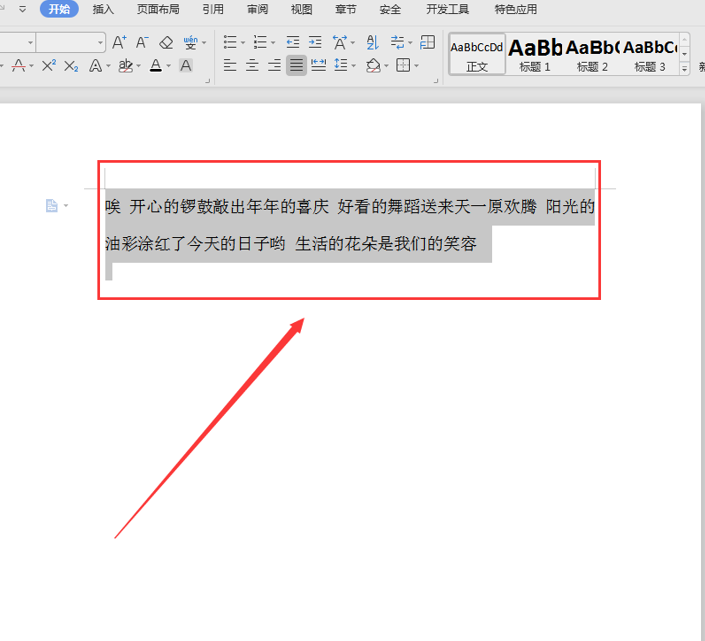The image size is (705, 641).
Task: Set line spacing
Action: coord(341,66)
